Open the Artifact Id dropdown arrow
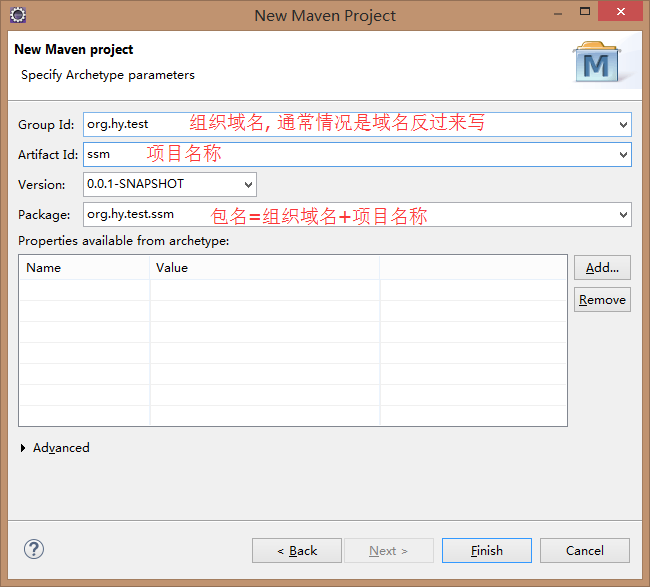The height and width of the screenshot is (587, 650). click(x=623, y=155)
